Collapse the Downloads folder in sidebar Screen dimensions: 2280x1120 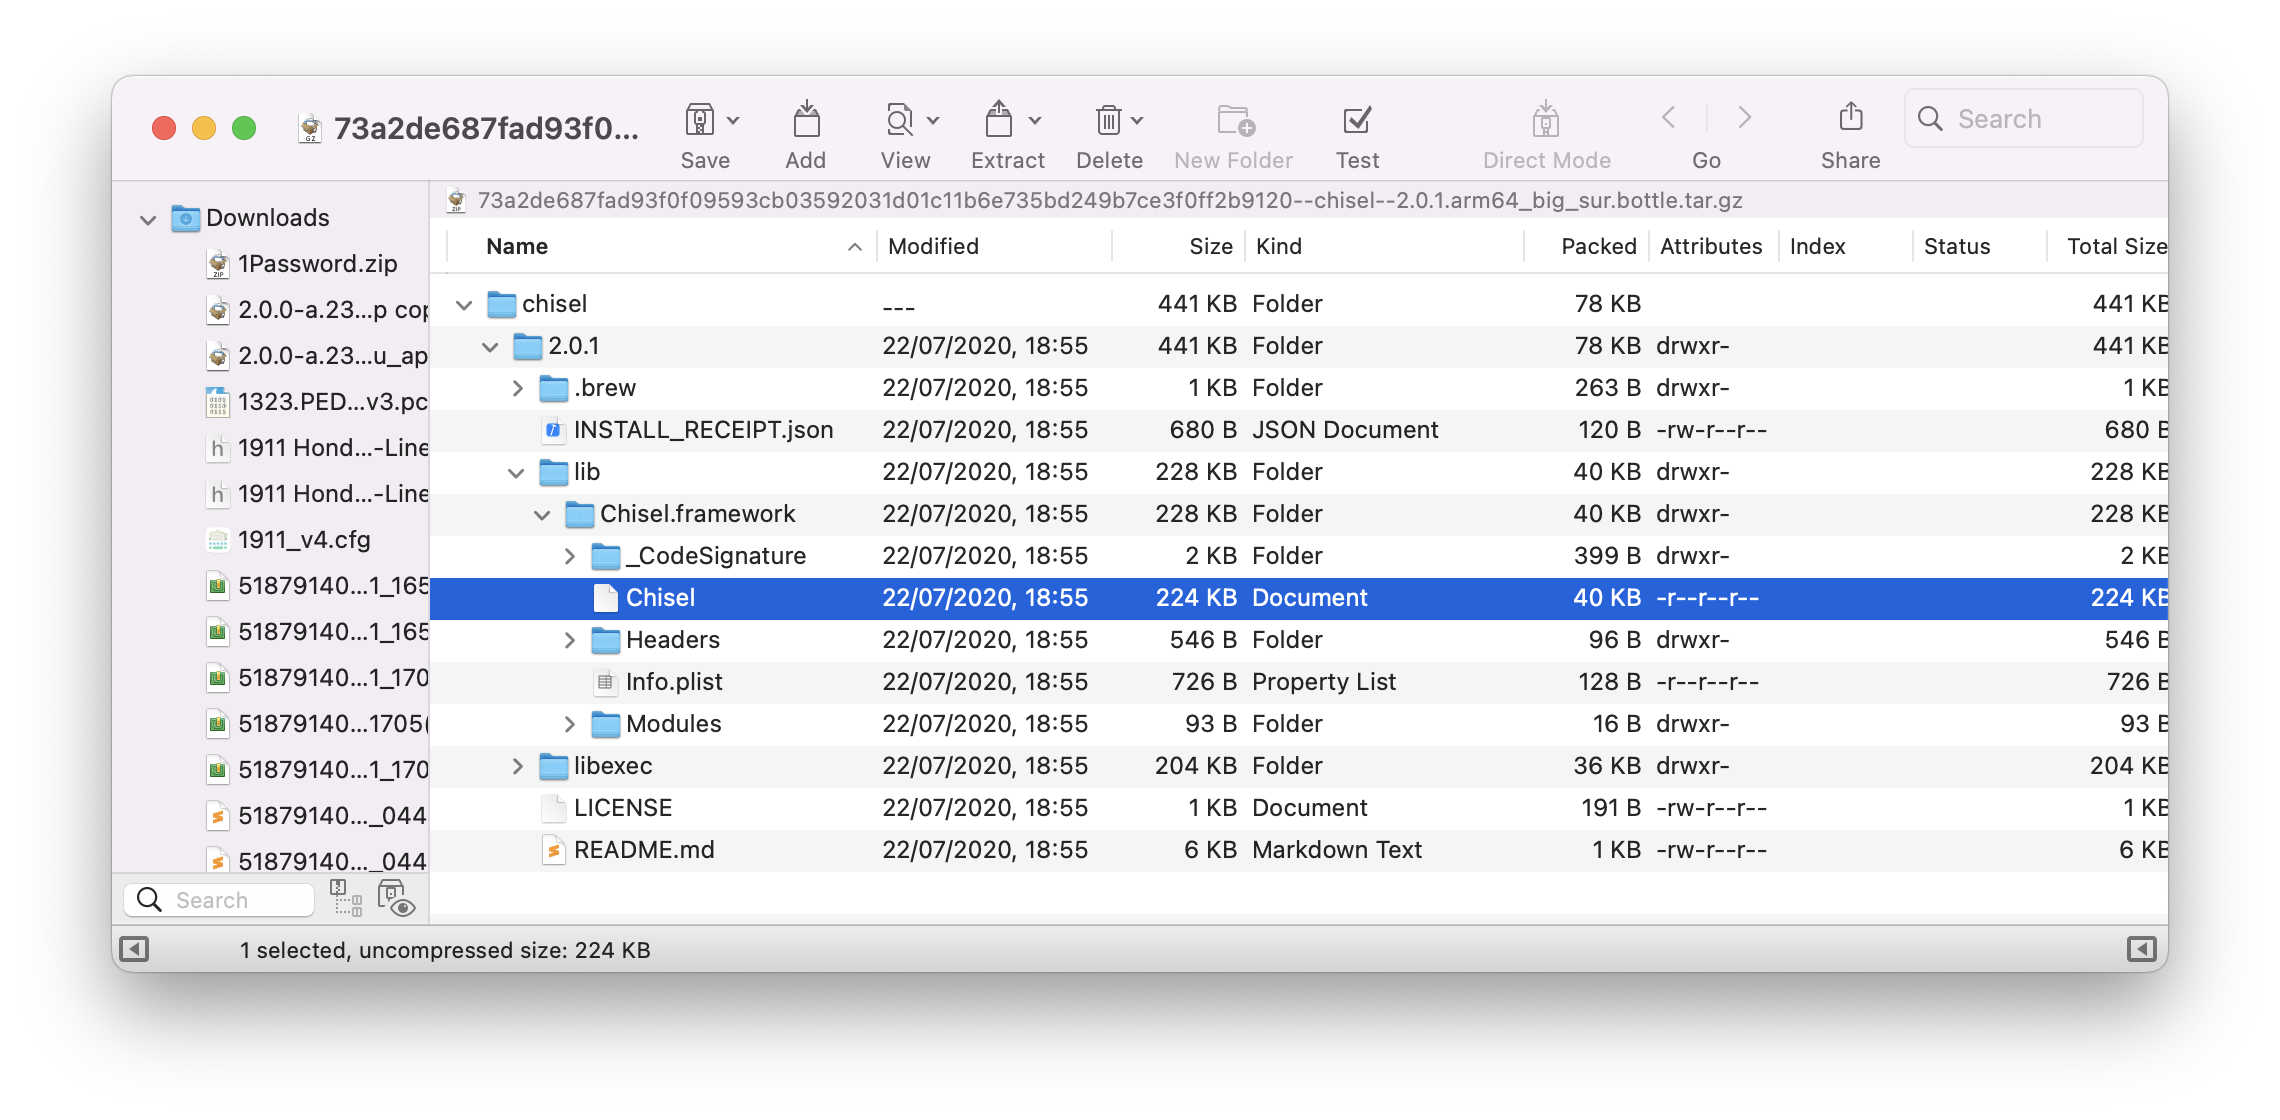[x=148, y=219]
